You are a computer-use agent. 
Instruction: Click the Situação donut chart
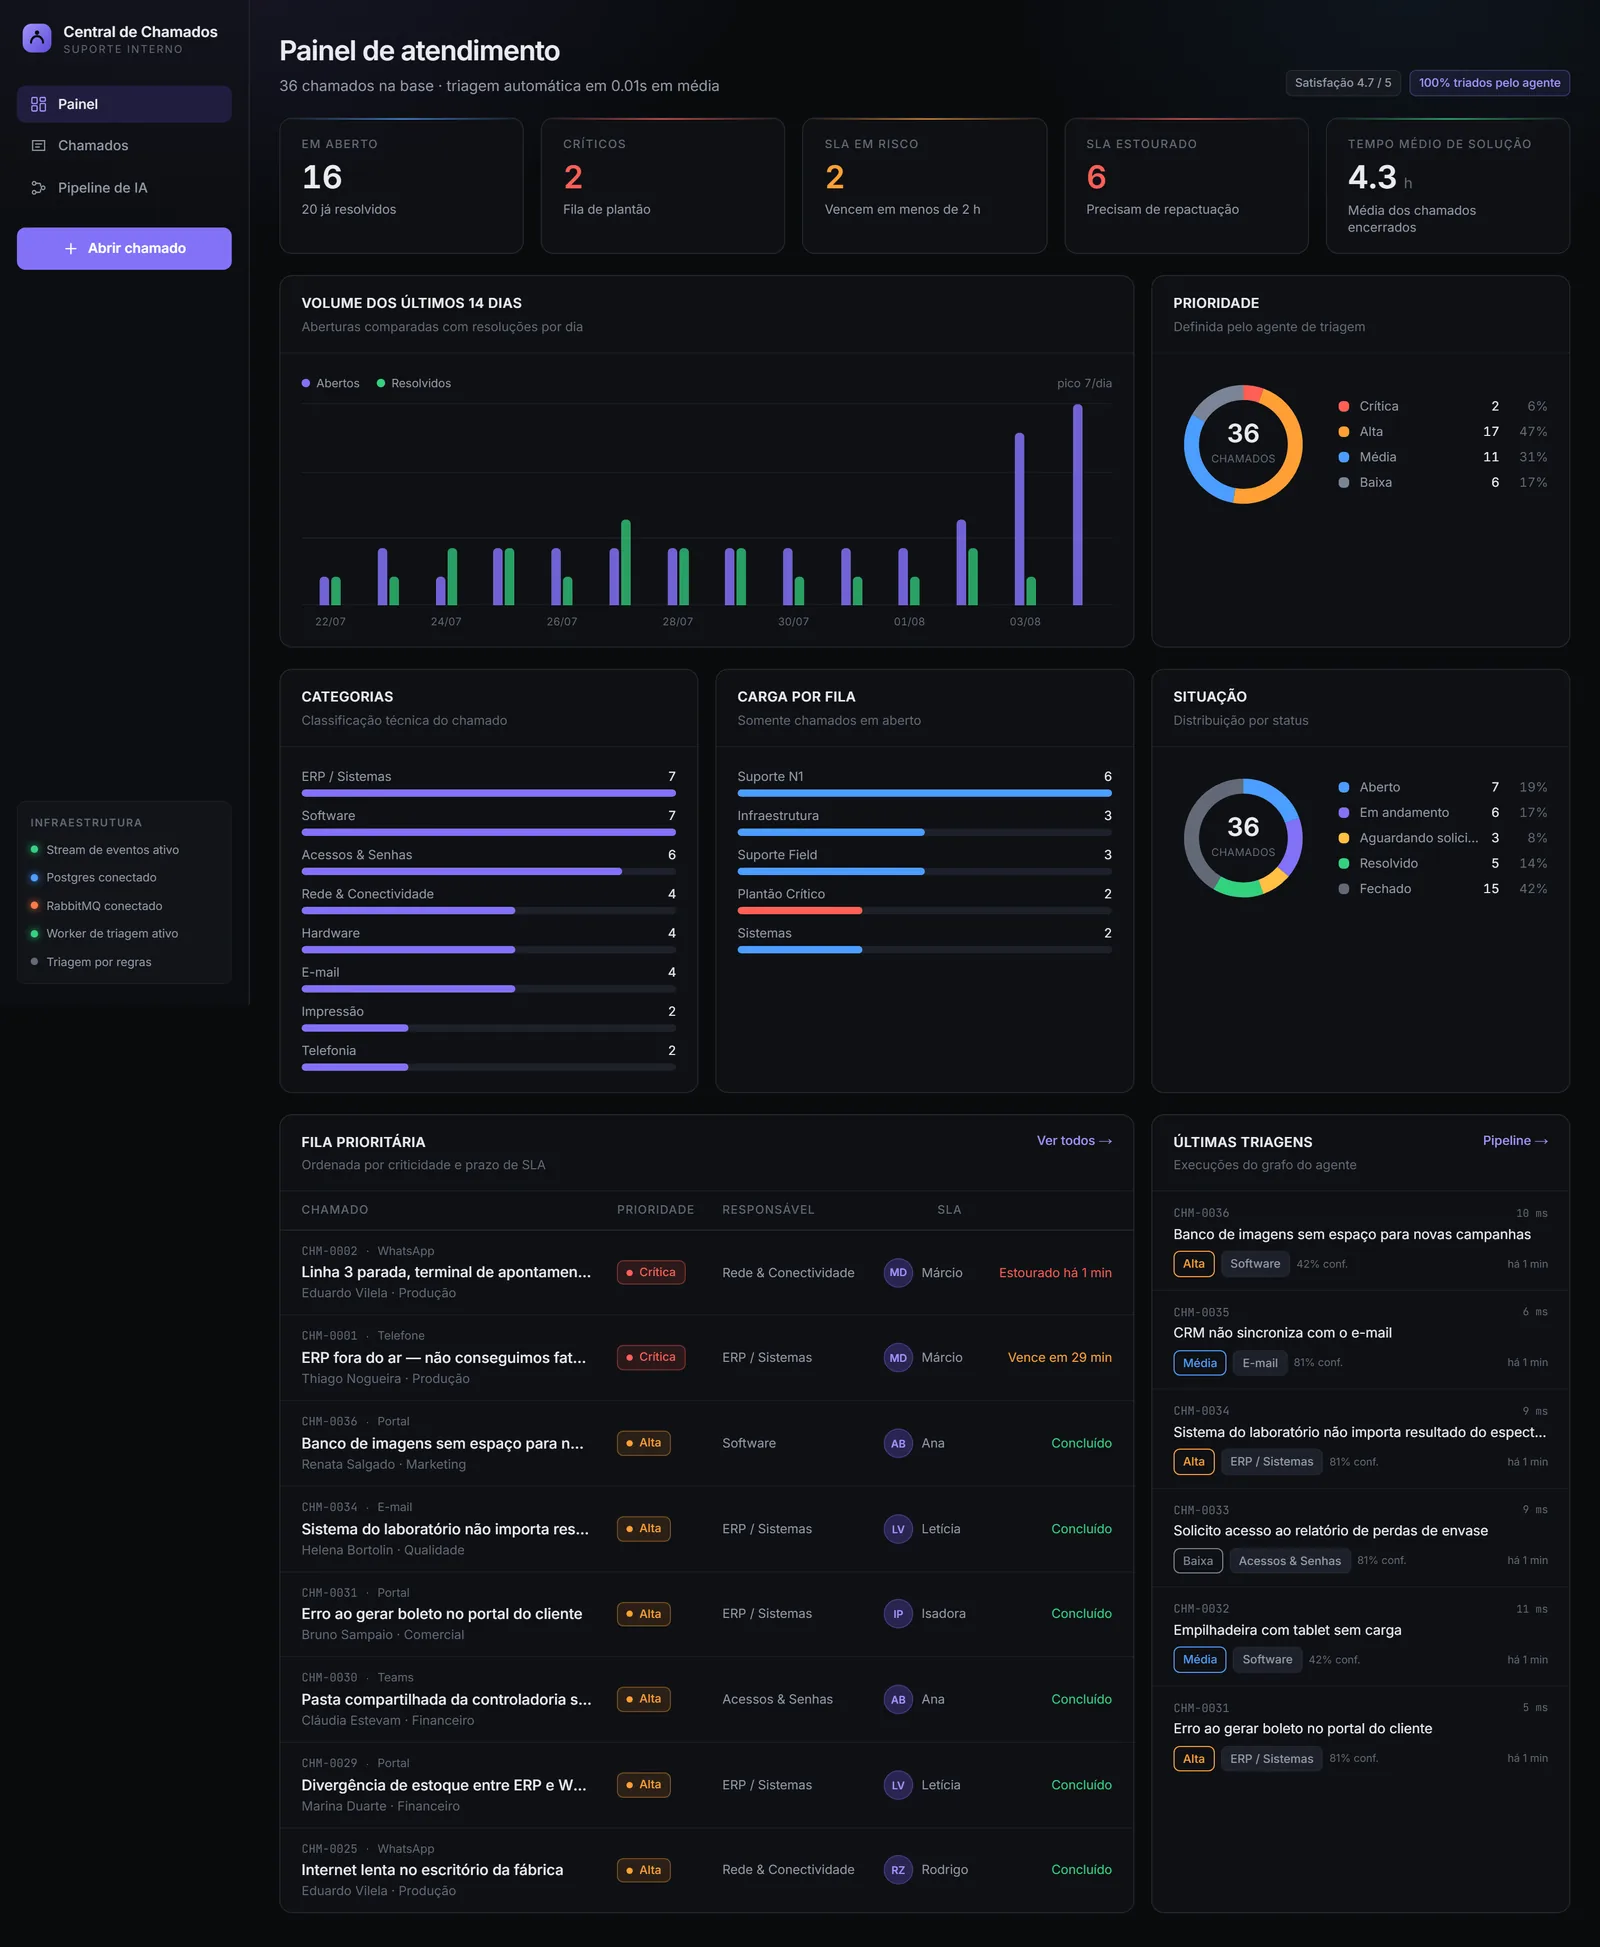1243,838
